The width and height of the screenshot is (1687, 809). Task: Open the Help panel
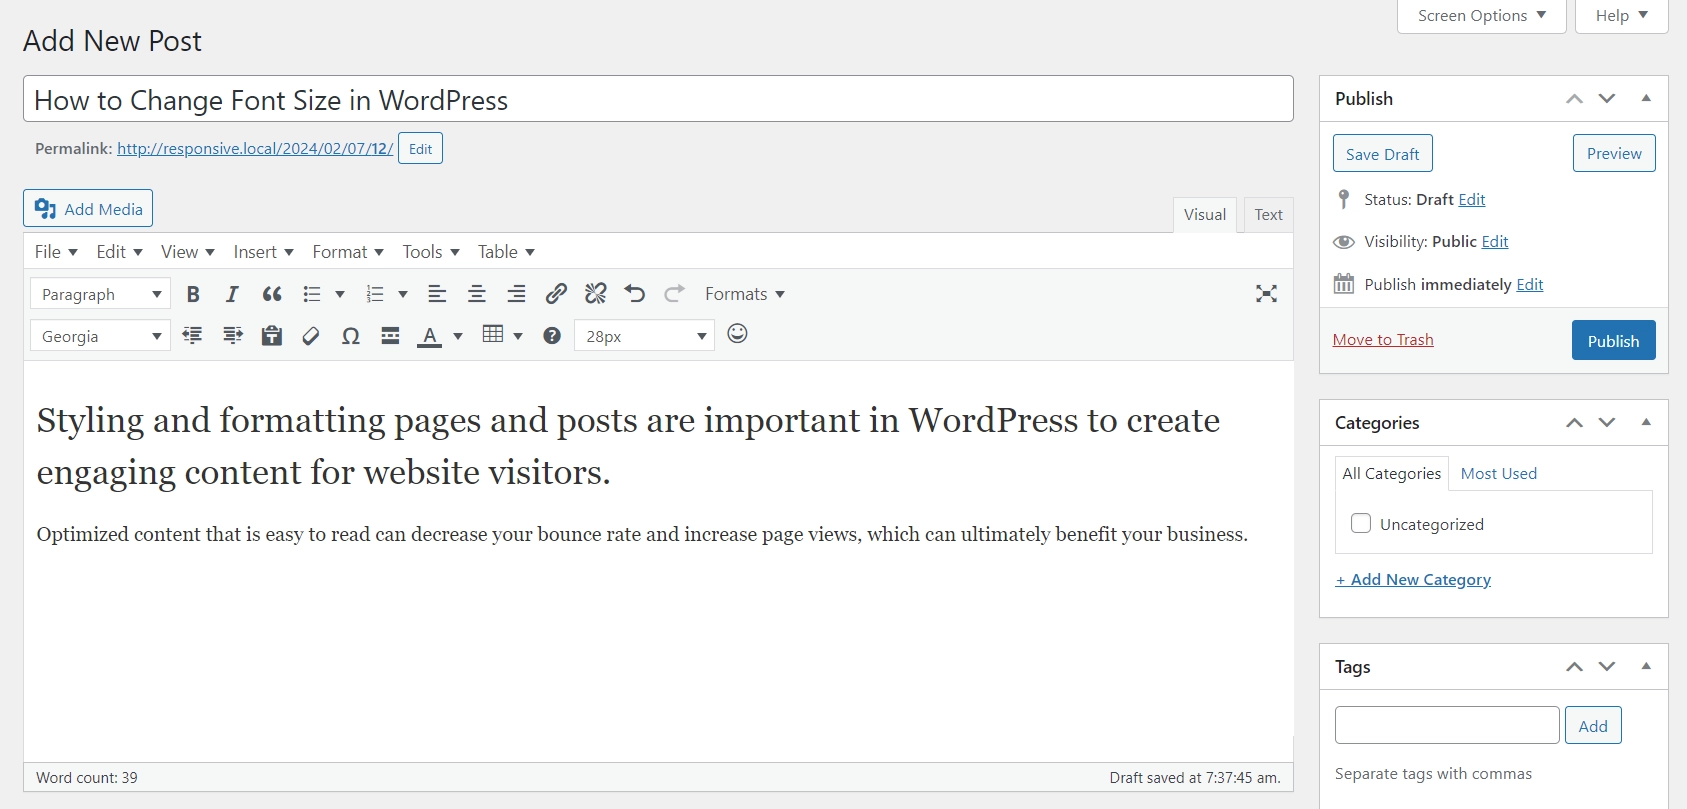tap(1622, 16)
